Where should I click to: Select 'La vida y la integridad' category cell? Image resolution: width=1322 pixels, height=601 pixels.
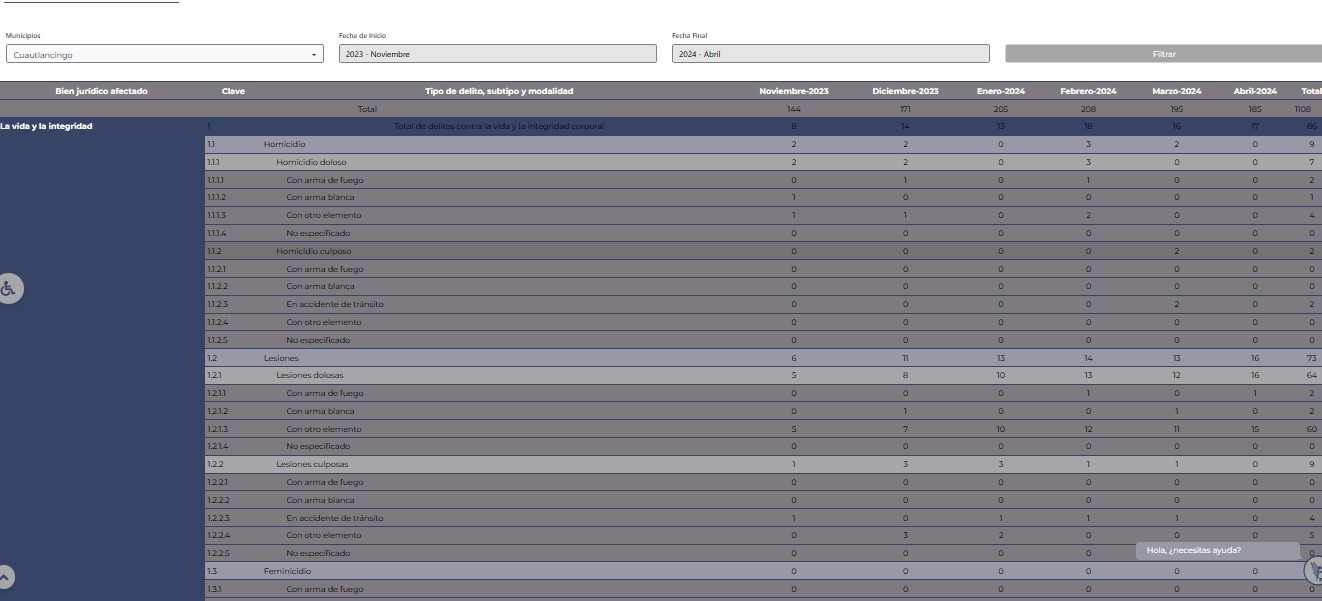coord(47,126)
